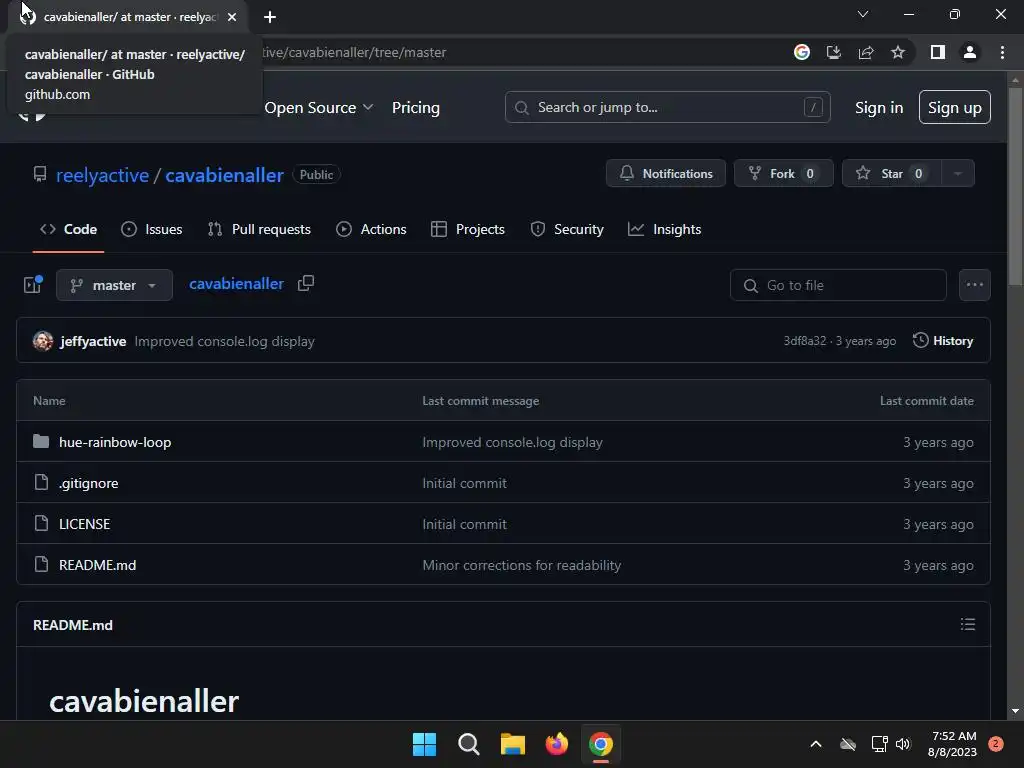Open the Improved console.log display commit header message
This screenshot has width=1024, height=768.
click(225, 341)
